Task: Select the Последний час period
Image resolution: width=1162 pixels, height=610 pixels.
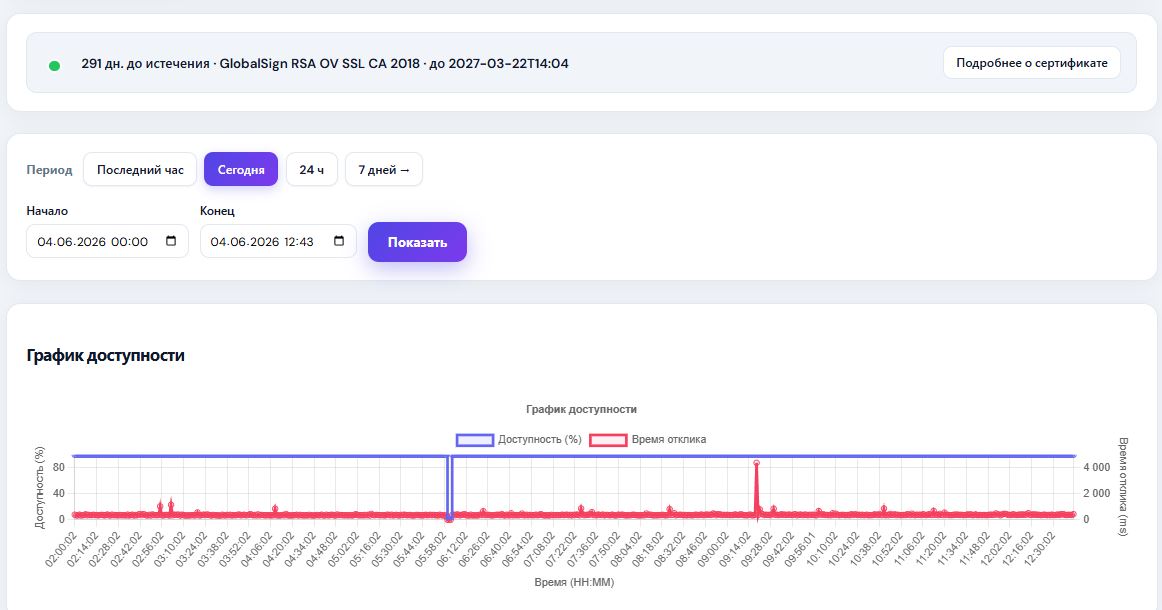Action: tap(140, 170)
